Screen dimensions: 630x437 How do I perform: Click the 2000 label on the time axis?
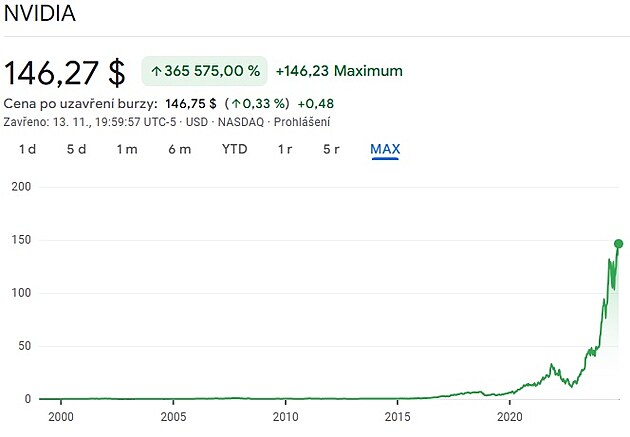(x=61, y=416)
